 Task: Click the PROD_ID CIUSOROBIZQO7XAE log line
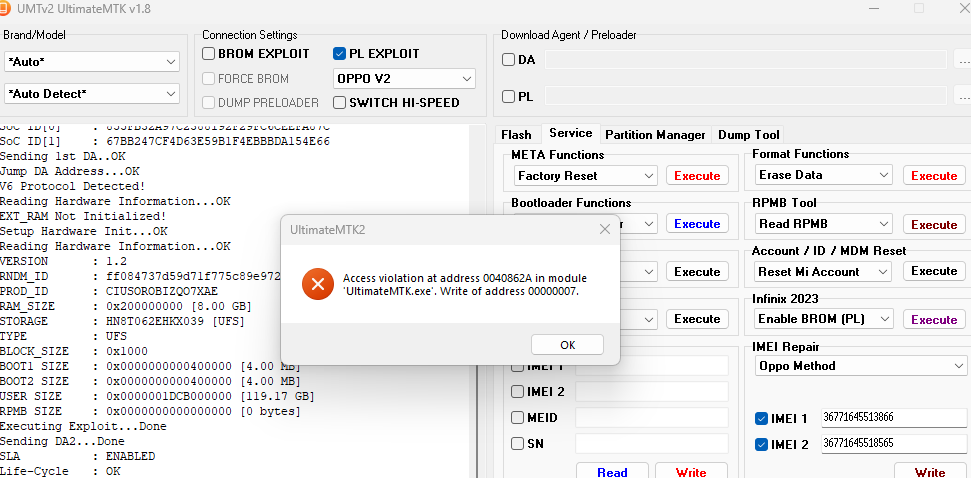pos(109,292)
